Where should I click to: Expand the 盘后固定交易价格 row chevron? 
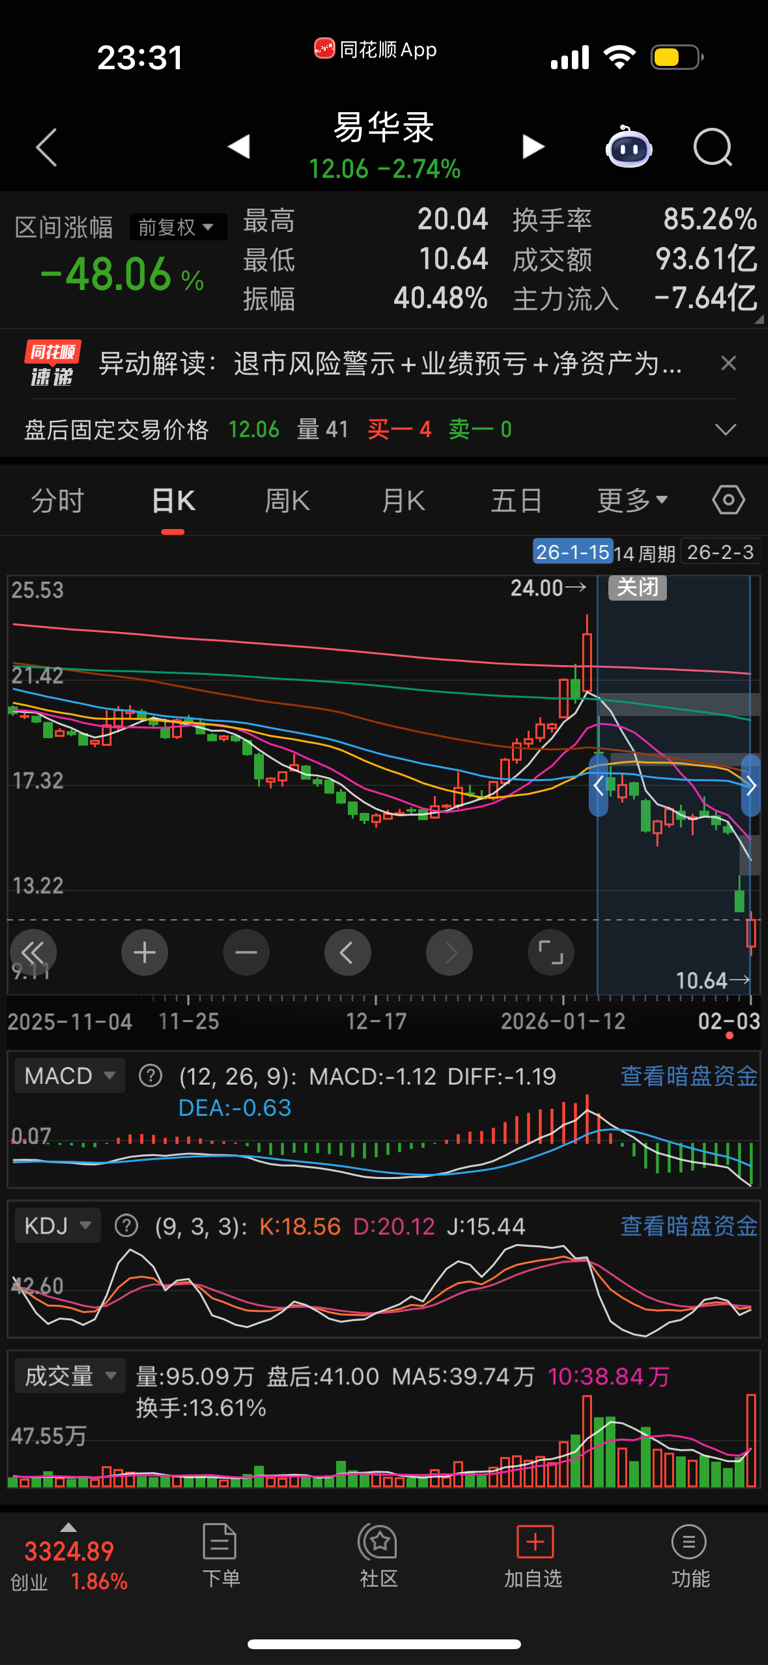point(726,430)
